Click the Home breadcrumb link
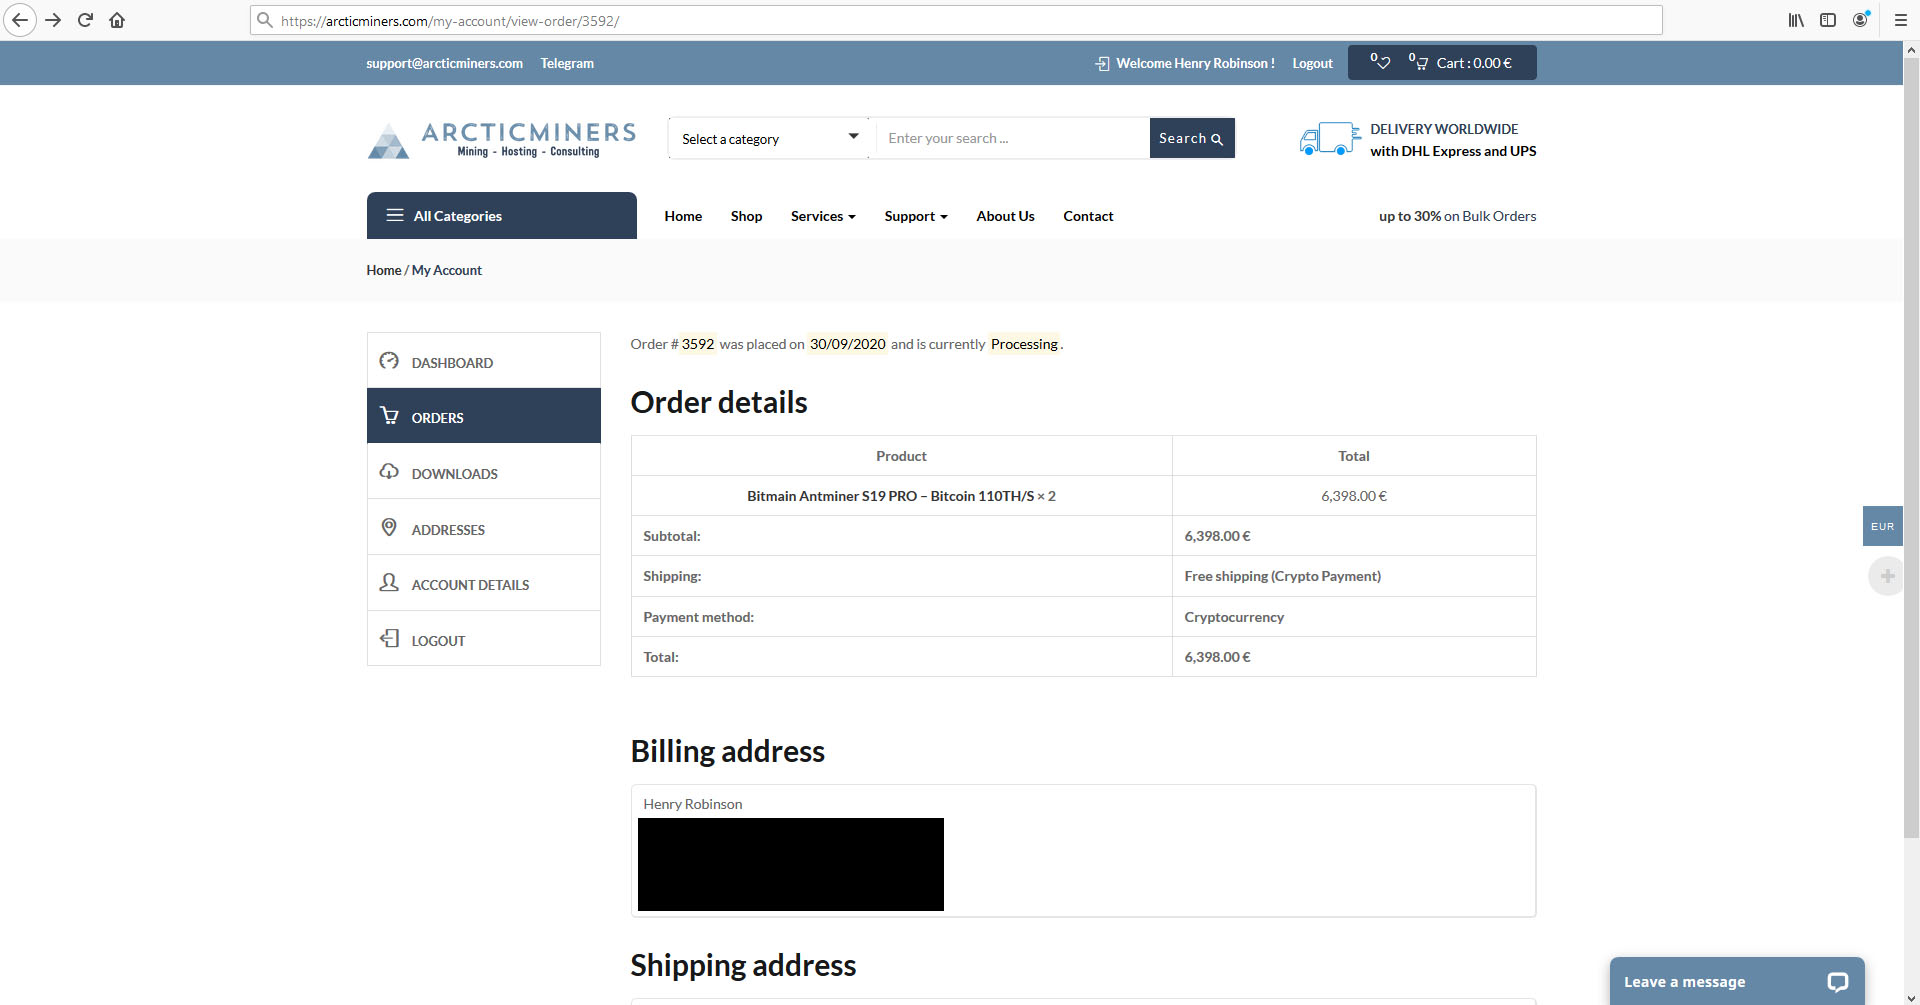Image resolution: width=1920 pixels, height=1005 pixels. pyautogui.click(x=384, y=270)
